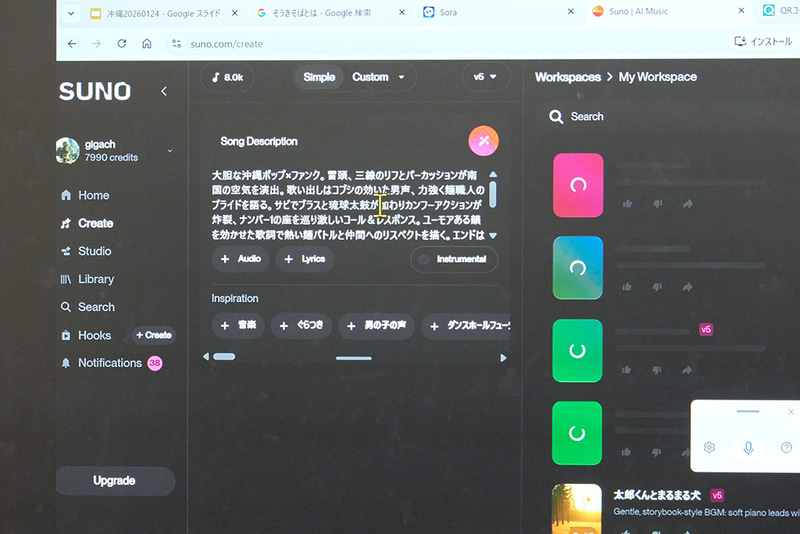This screenshot has height=534, width=800.
Task: Click the Song Description scrollbar thumb
Action: click(x=493, y=195)
